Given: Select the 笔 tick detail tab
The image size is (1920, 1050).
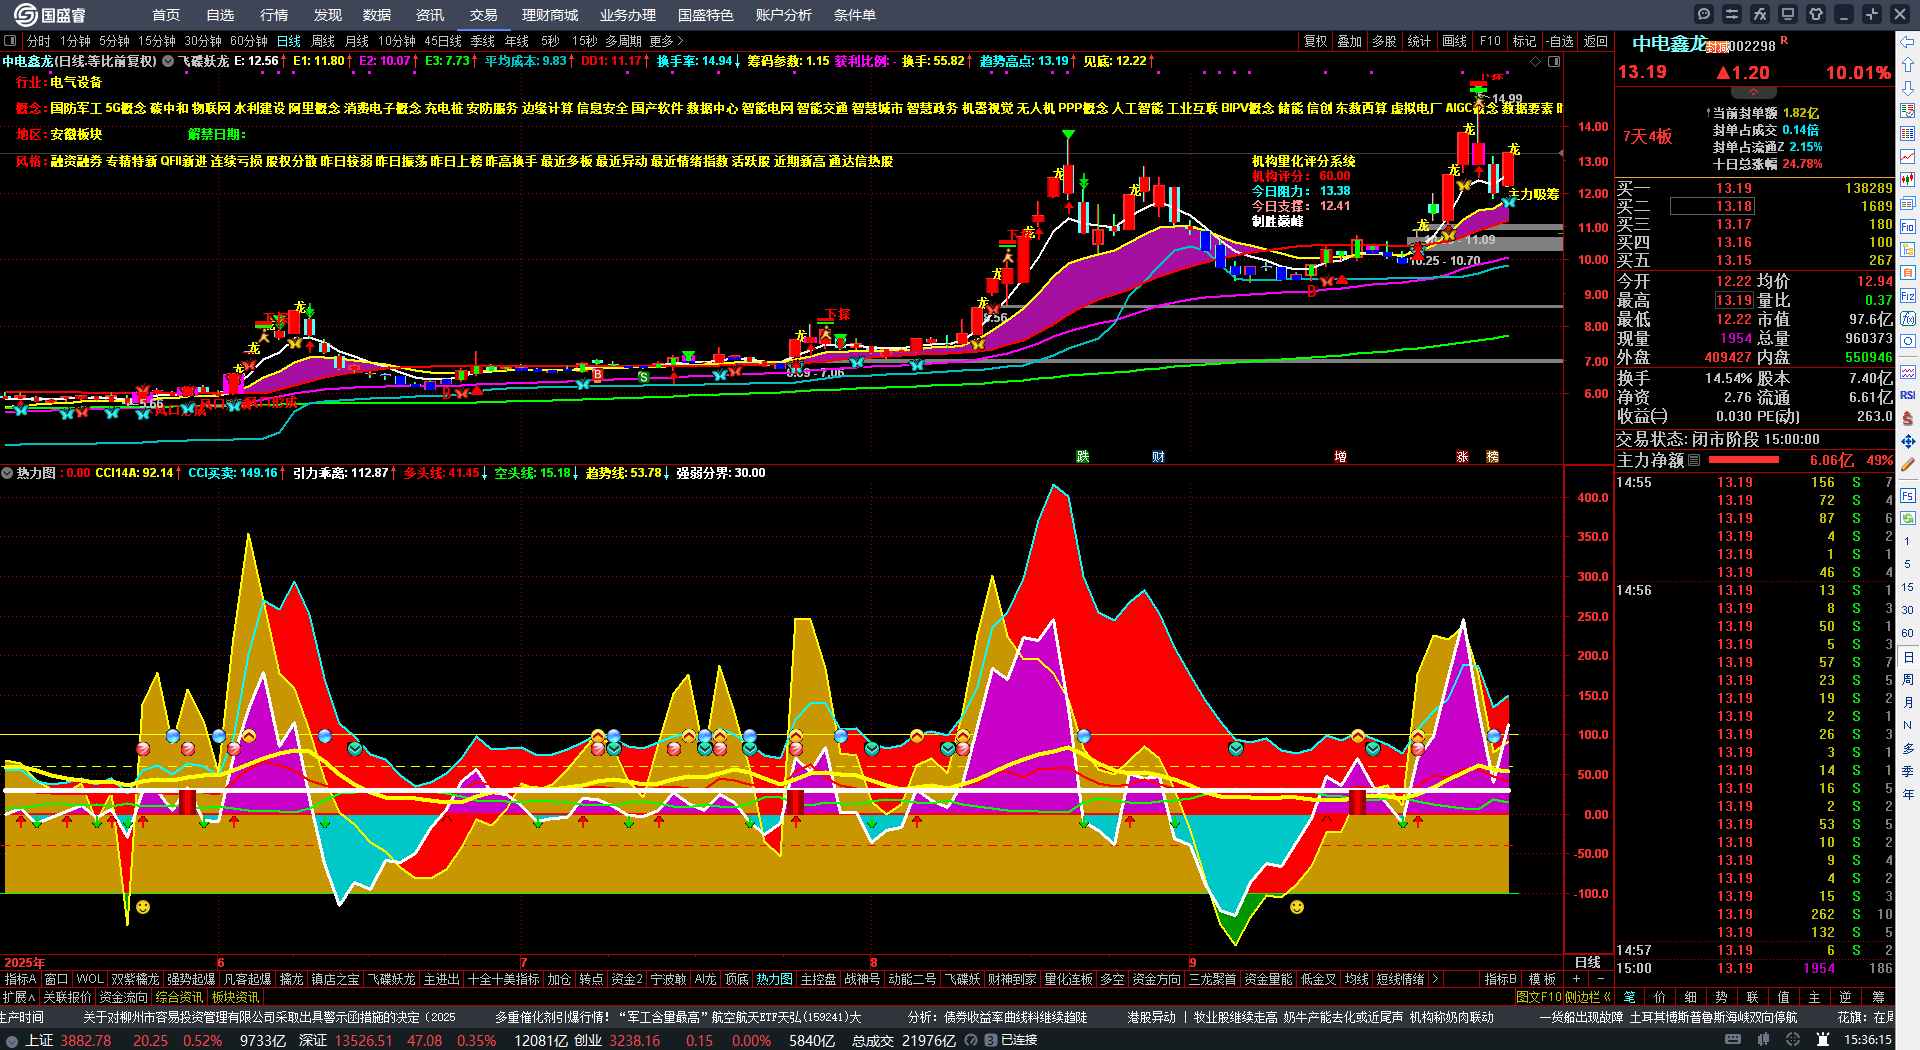Looking at the screenshot, I should pos(1629,997).
